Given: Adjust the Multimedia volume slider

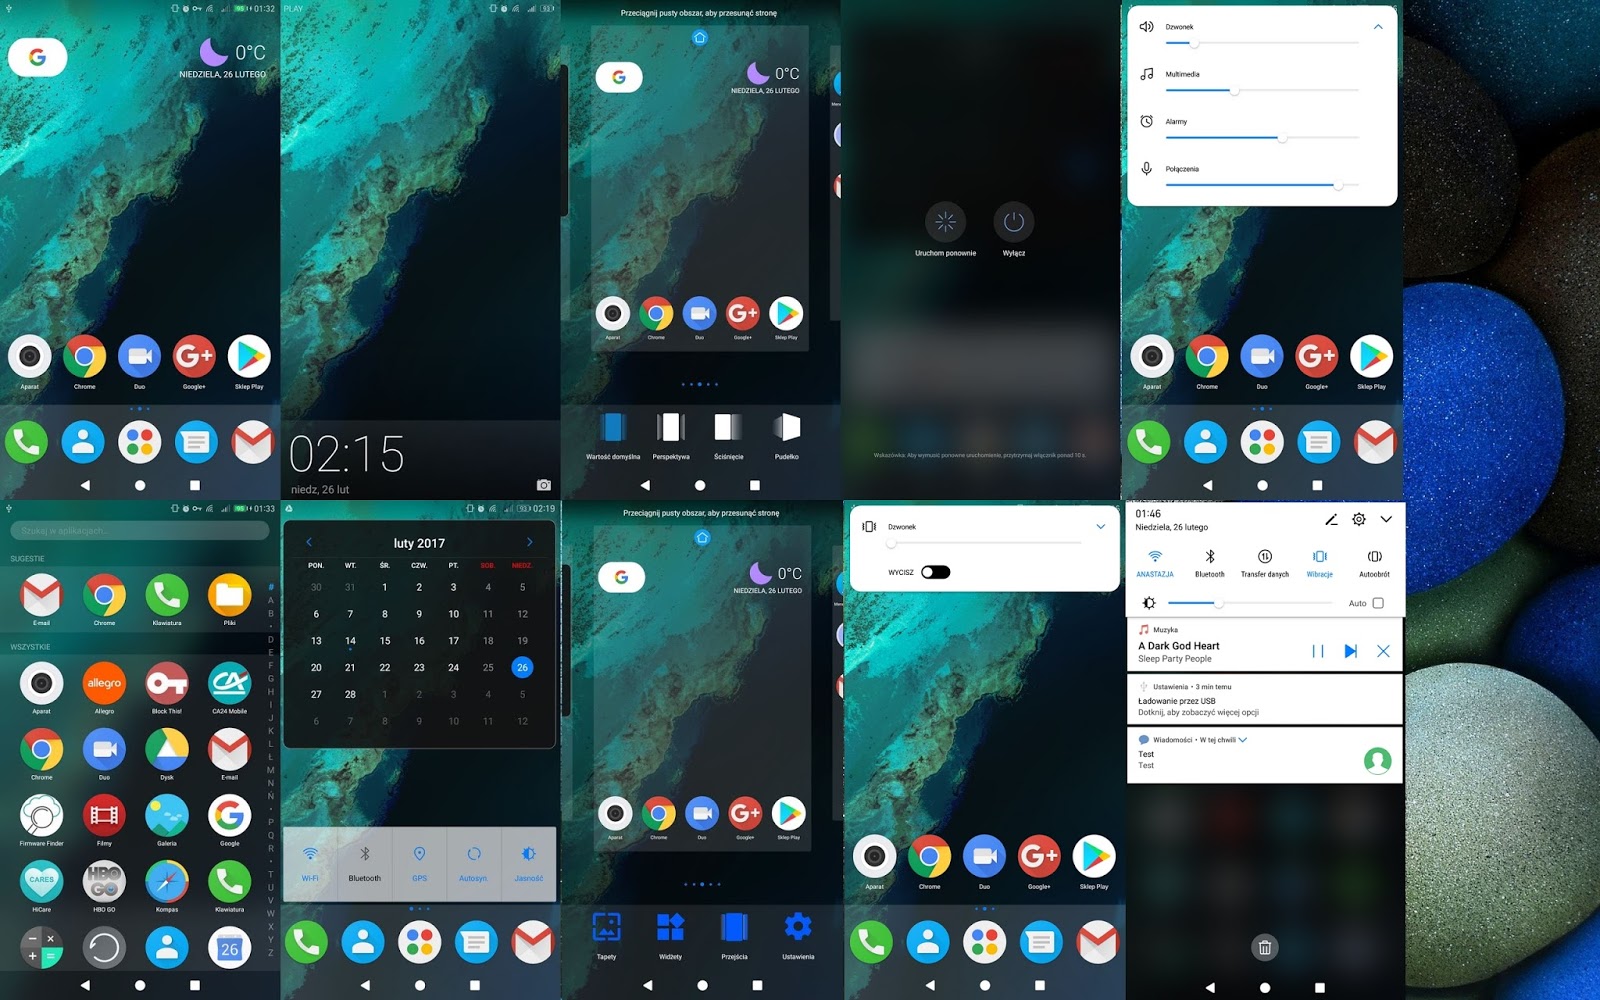Looking at the screenshot, I should pyautogui.click(x=1262, y=90).
